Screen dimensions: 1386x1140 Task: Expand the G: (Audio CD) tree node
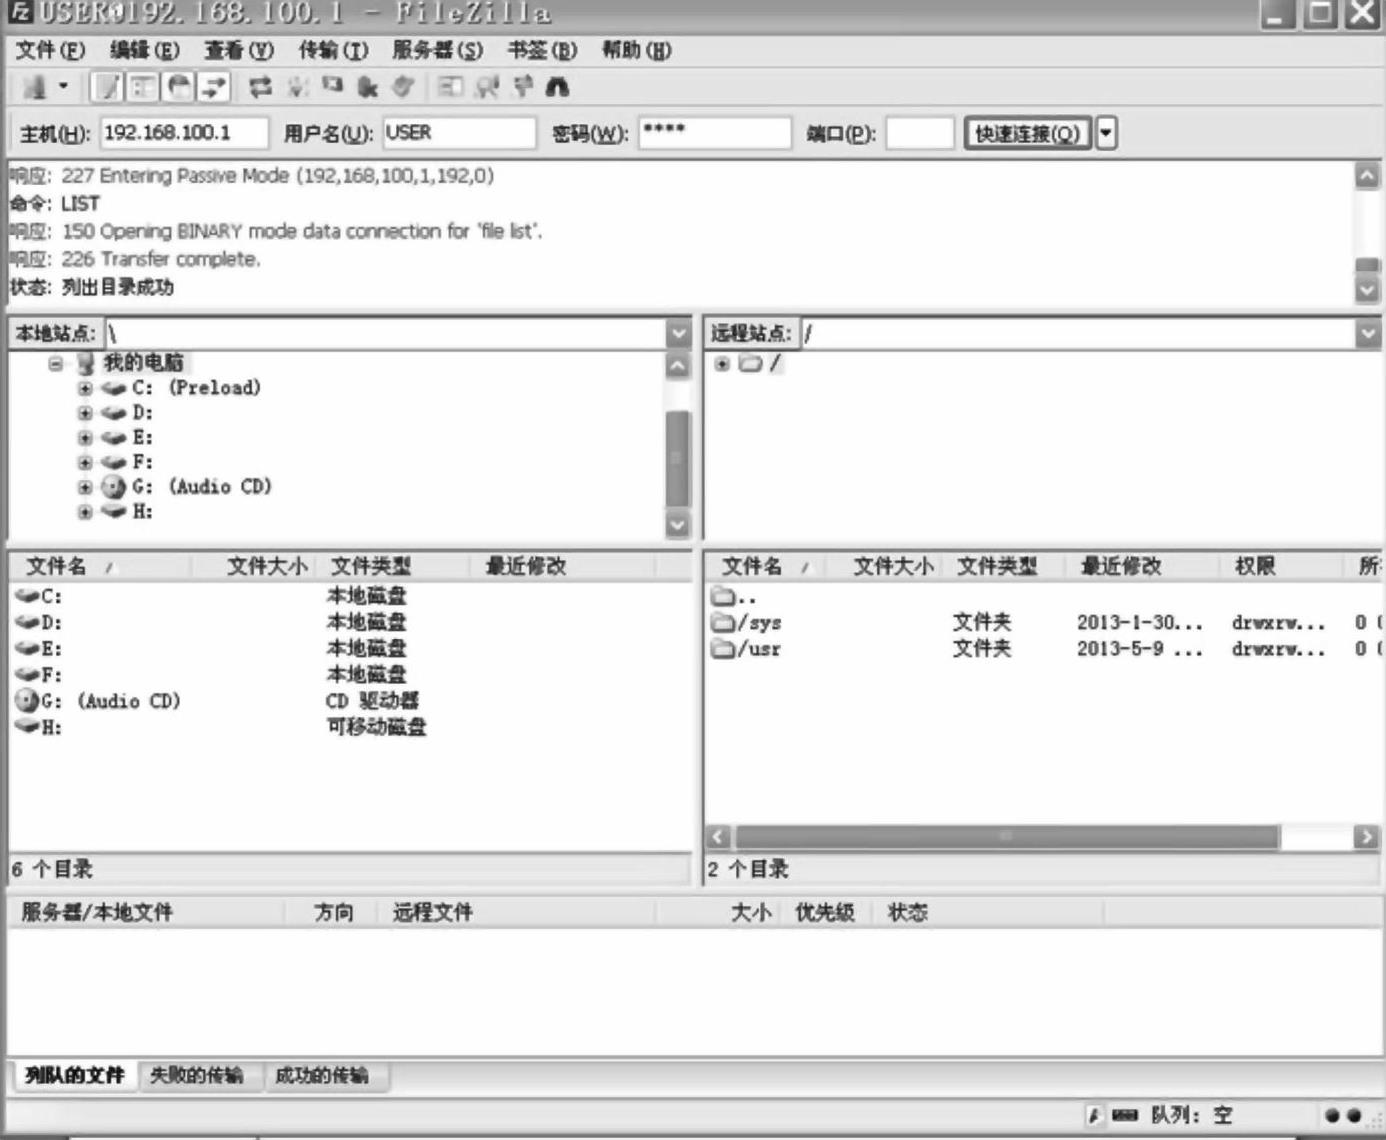[85, 487]
